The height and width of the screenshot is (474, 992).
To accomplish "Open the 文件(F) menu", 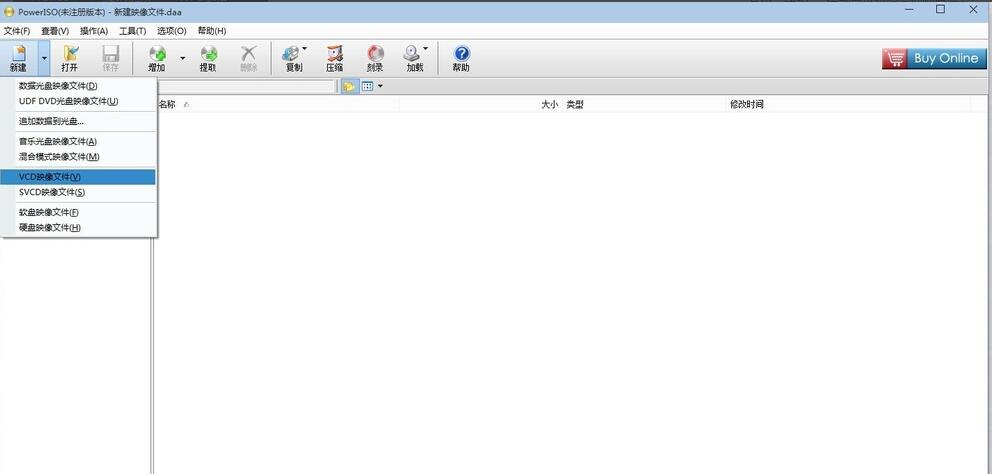I will [x=16, y=31].
